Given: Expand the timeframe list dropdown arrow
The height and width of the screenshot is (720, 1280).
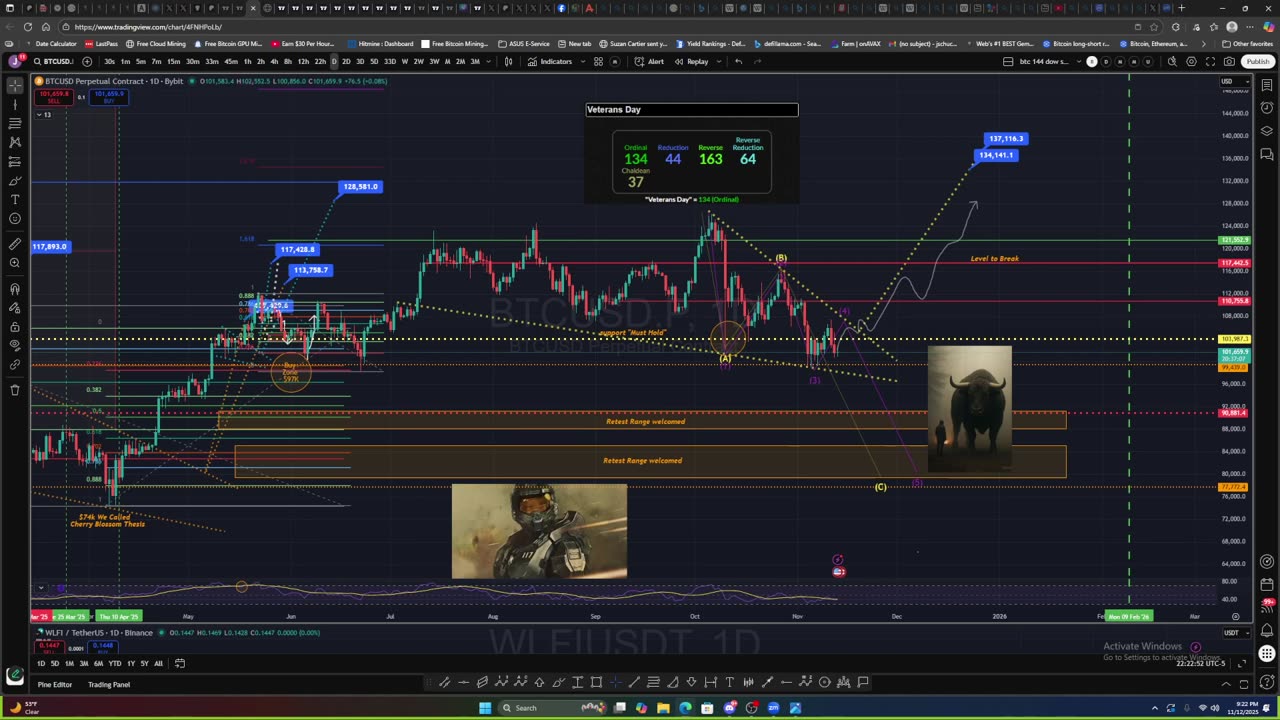Looking at the screenshot, I should coord(489,61).
